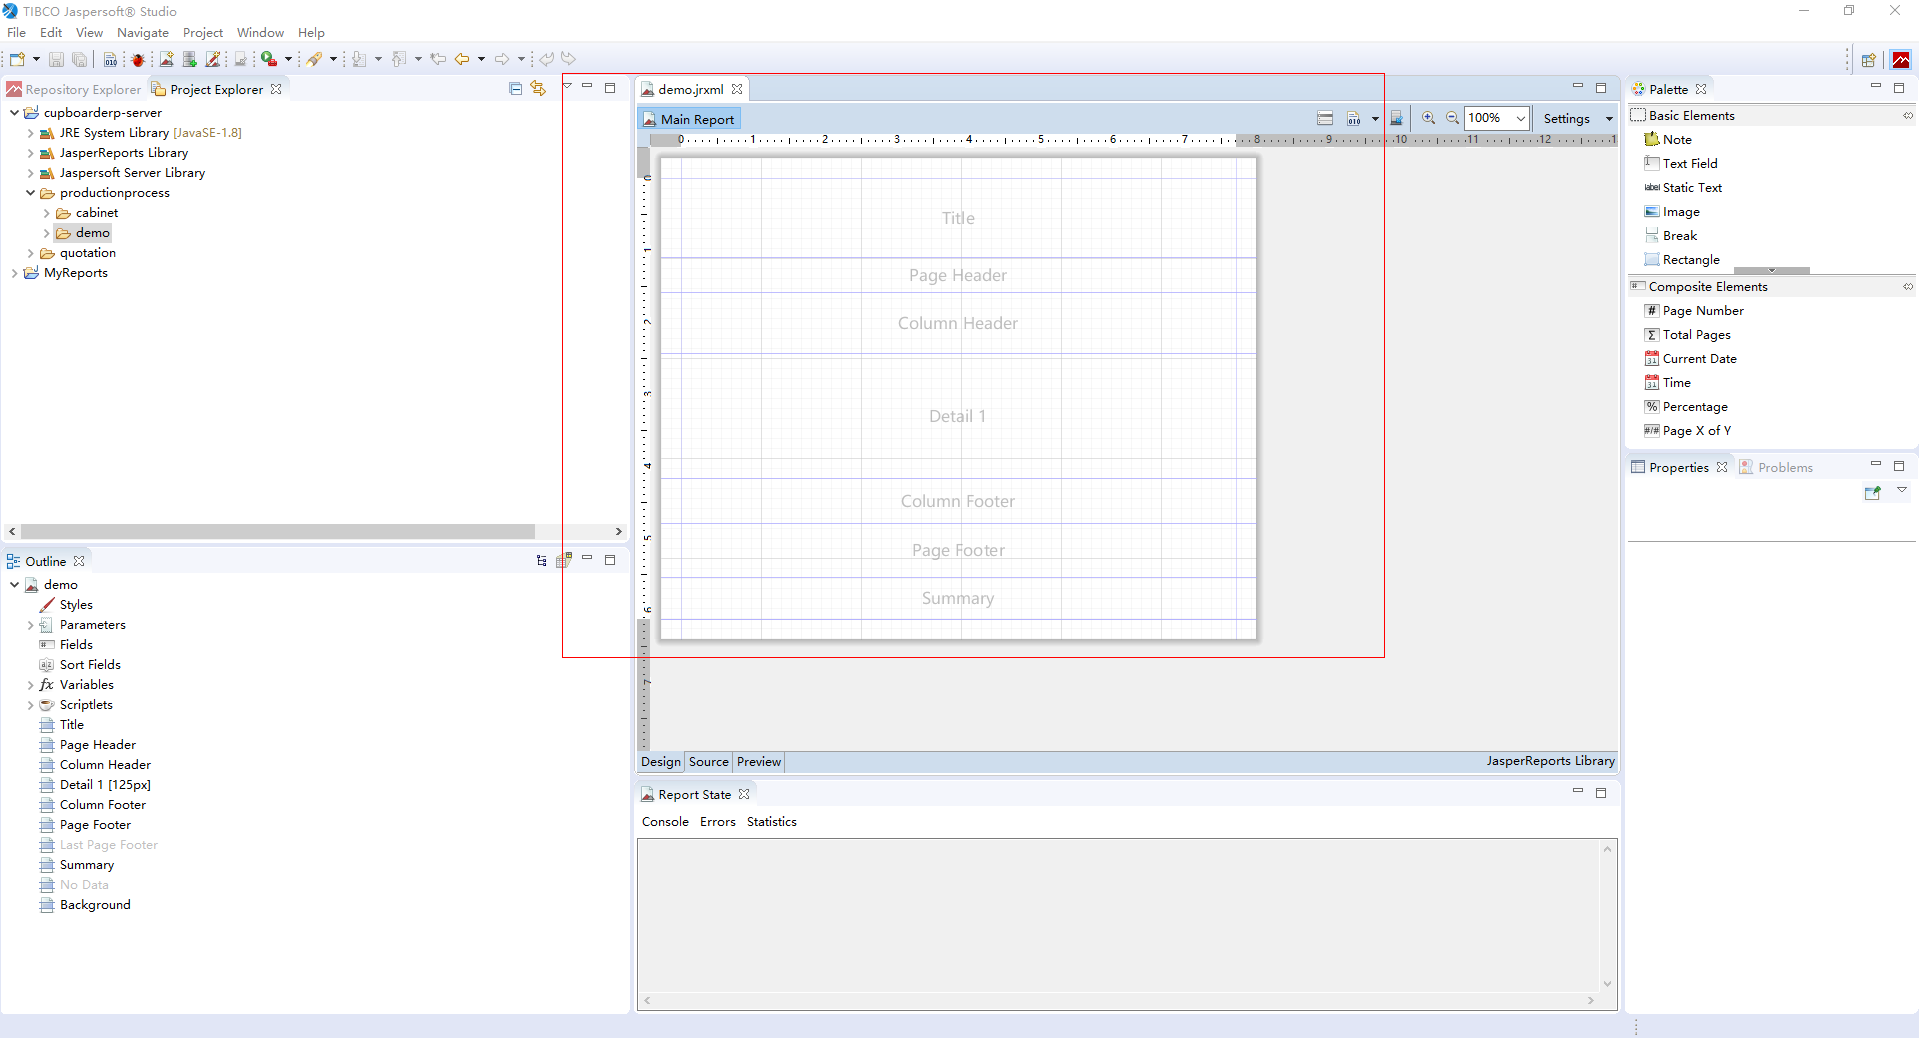1919x1038 pixels.
Task: Switch to the Source editor tab
Action: pyautogui.click(x=709, y=762)
